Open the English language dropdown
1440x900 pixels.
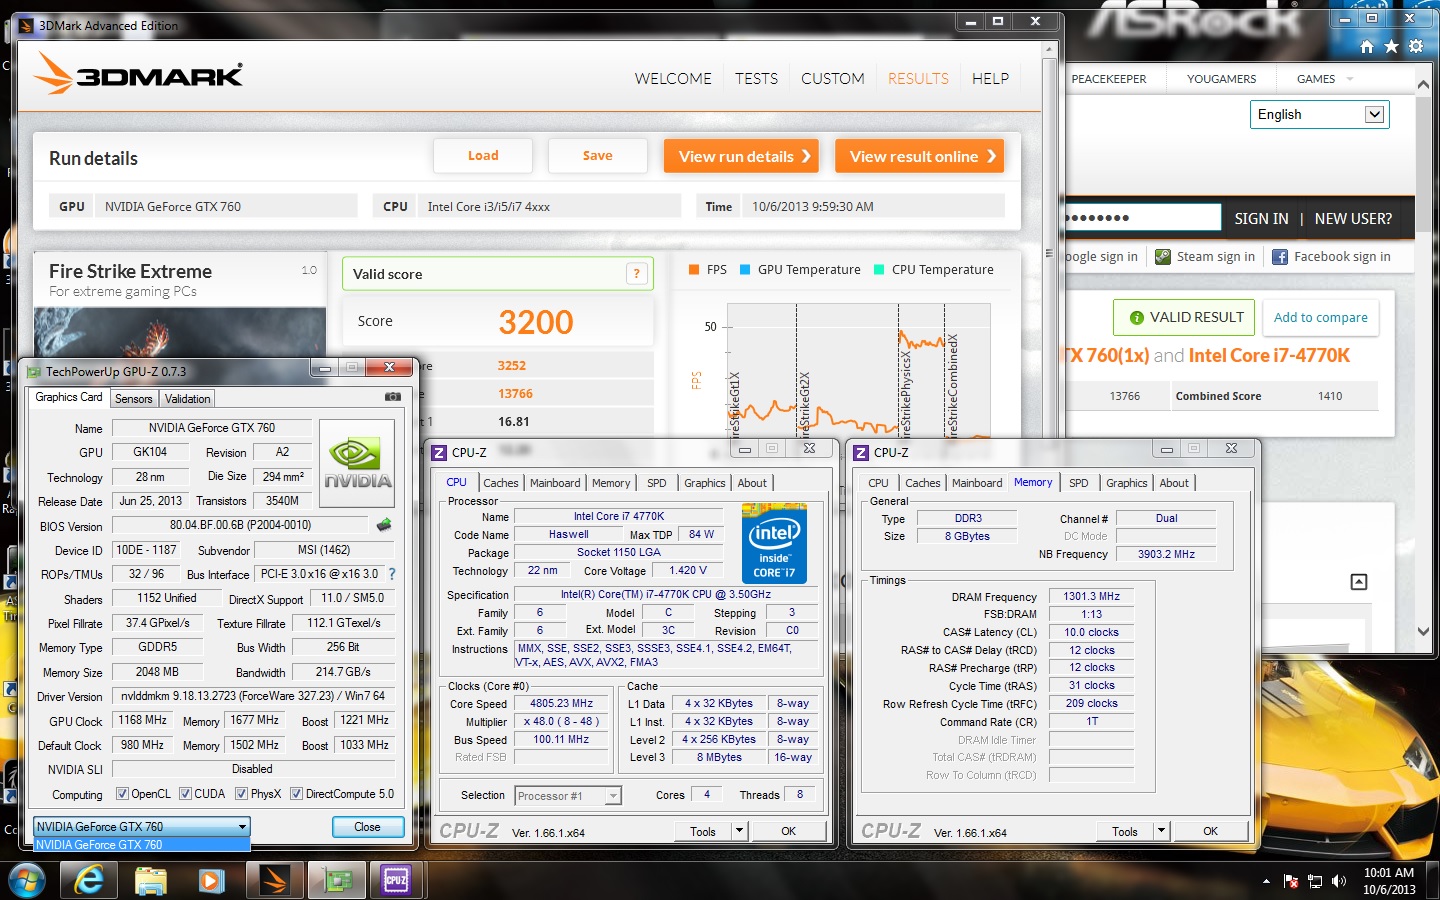[x=1374, y=114]
